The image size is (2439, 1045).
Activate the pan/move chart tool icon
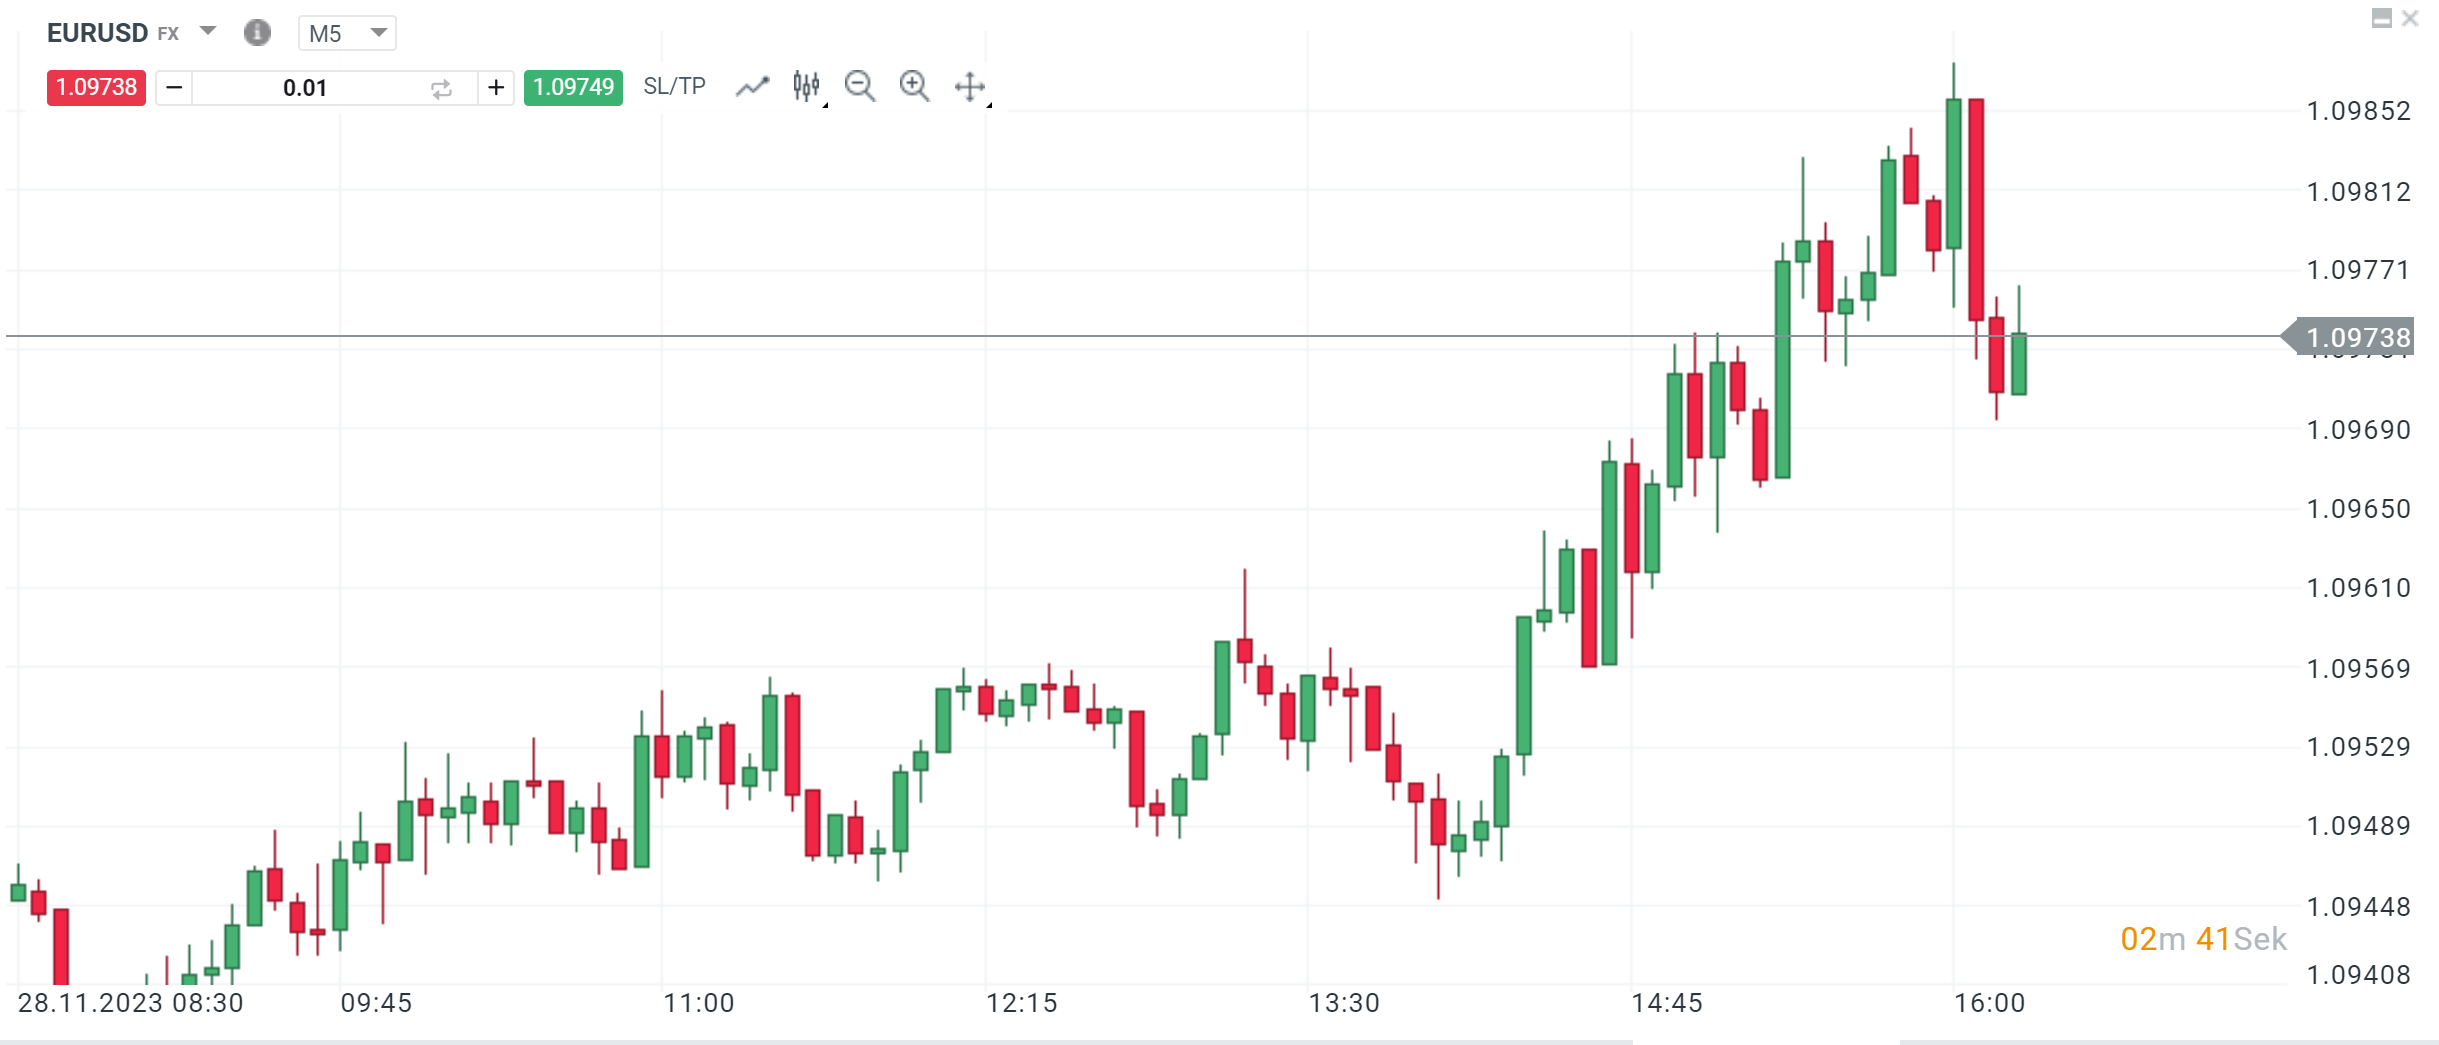(x=969, y=87)
